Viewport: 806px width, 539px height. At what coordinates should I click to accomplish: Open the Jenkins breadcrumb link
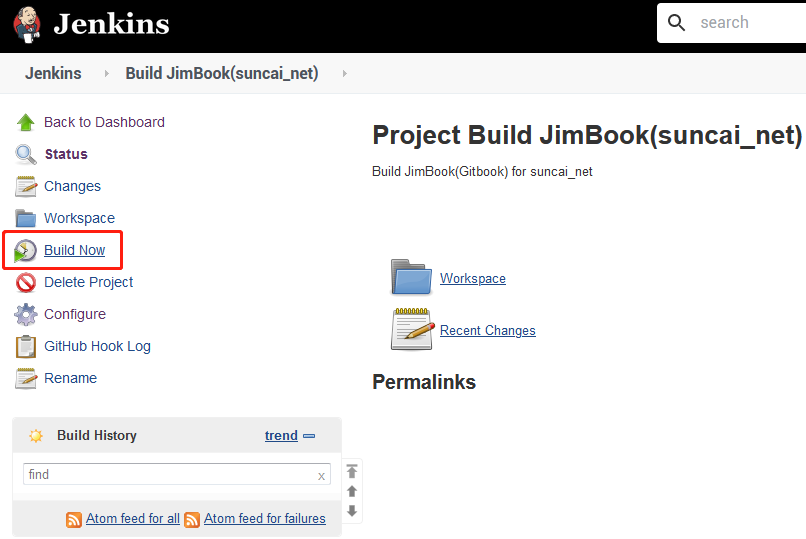tap(53, 73)
